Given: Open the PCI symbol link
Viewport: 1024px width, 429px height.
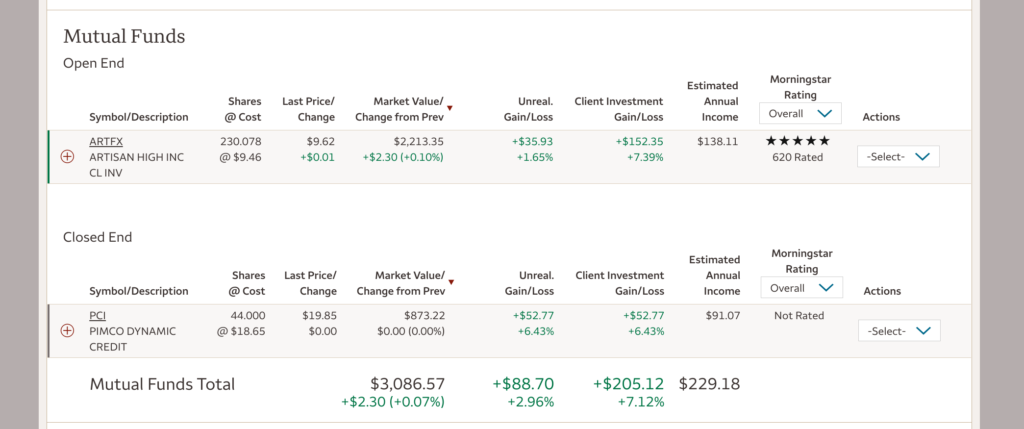Looking at the screenshot, I should [x=97, y=315].
